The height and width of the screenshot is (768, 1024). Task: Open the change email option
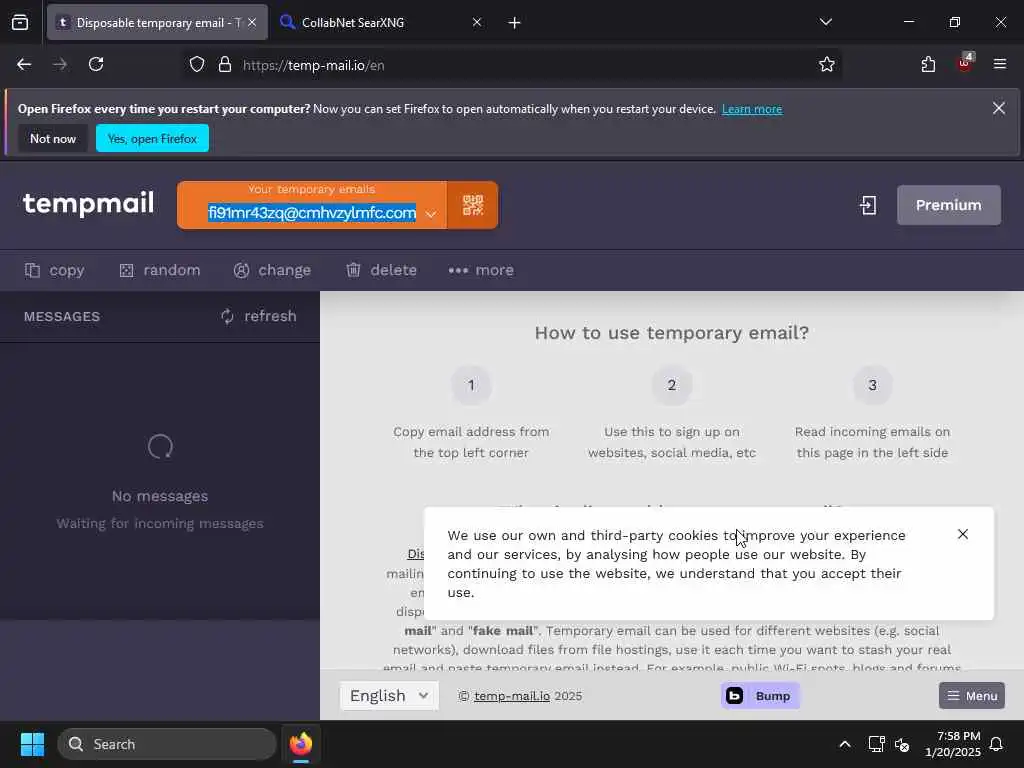(272, 270)
